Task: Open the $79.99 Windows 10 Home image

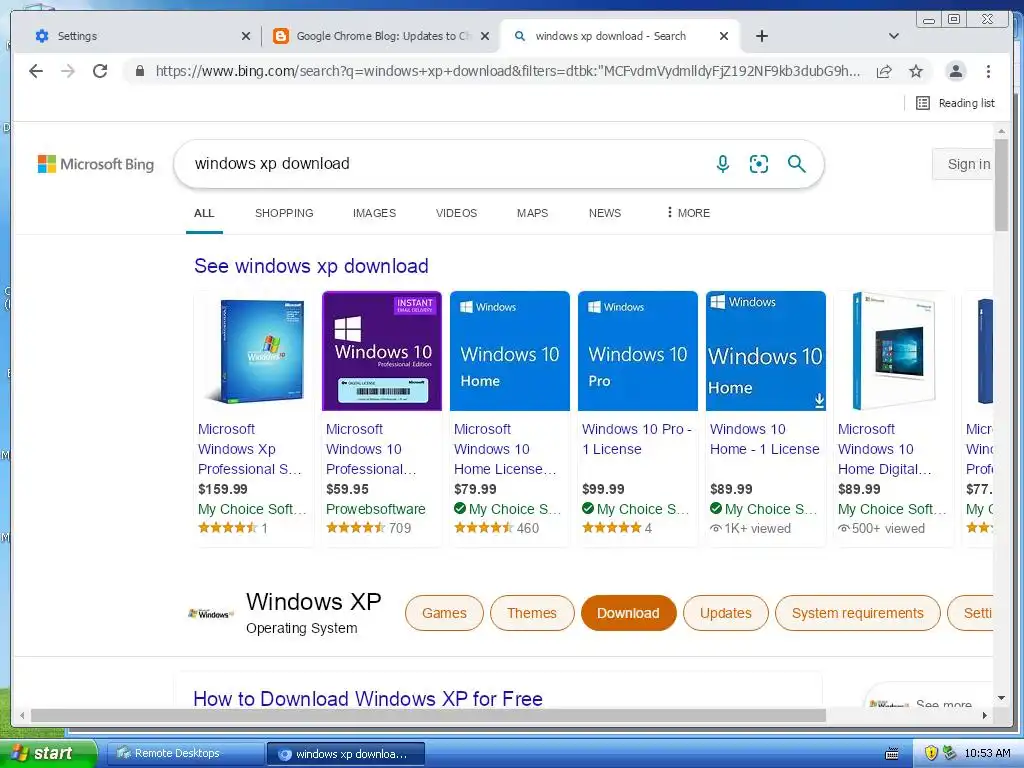Action: (x=510, y=351)
